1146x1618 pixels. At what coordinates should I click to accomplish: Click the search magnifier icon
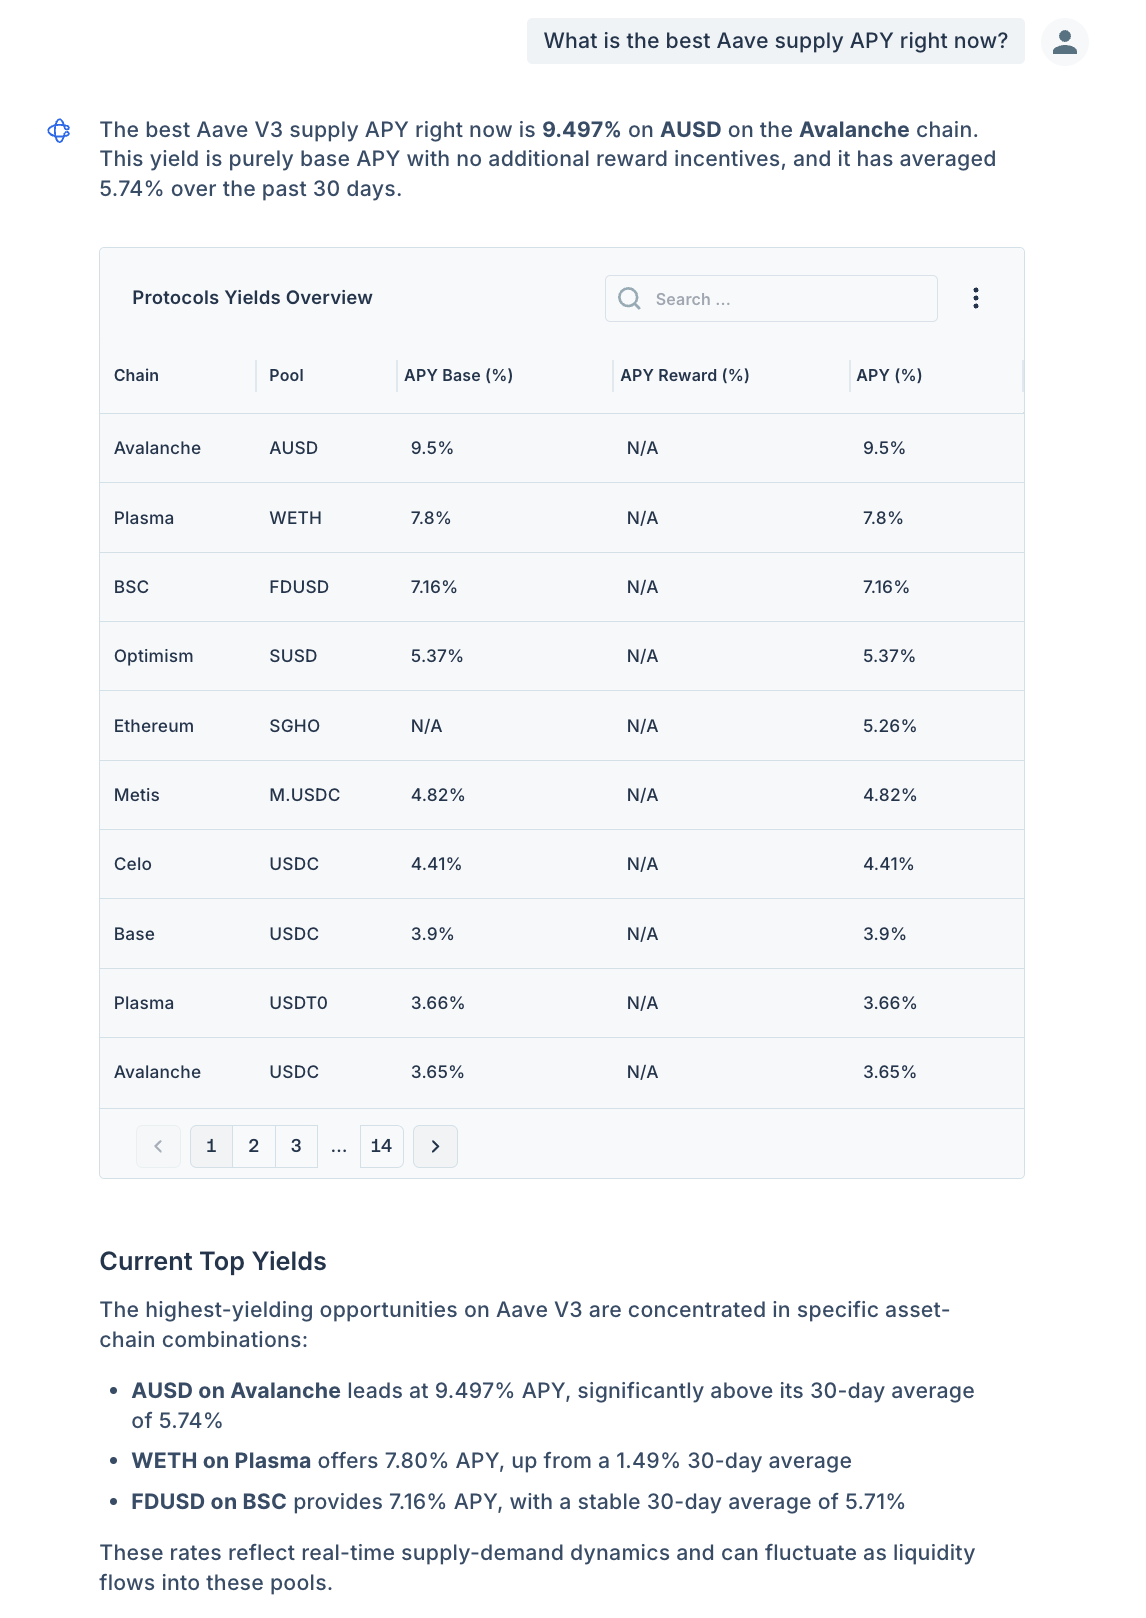pyautogui.click(x=629, y=299)
